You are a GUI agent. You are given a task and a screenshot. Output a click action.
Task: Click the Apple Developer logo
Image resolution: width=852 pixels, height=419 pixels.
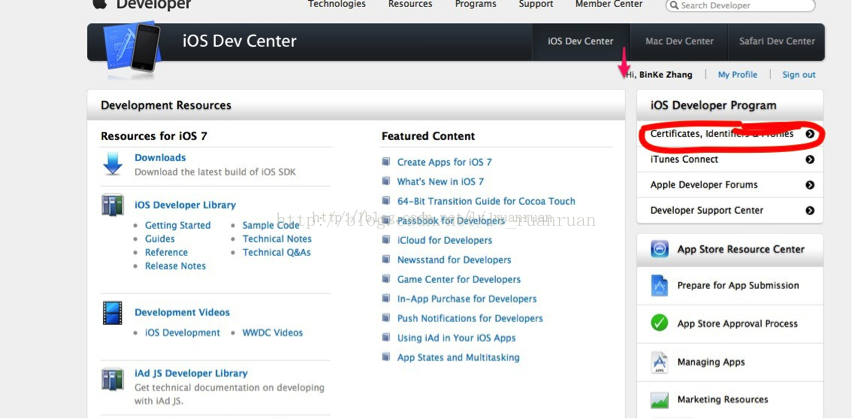pyautogui.click(x=141, y=5)
